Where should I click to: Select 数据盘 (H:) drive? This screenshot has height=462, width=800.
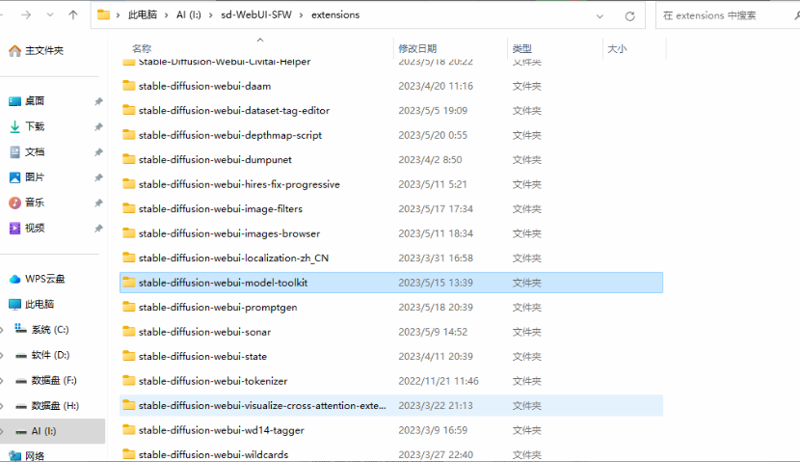click(47, 406)
